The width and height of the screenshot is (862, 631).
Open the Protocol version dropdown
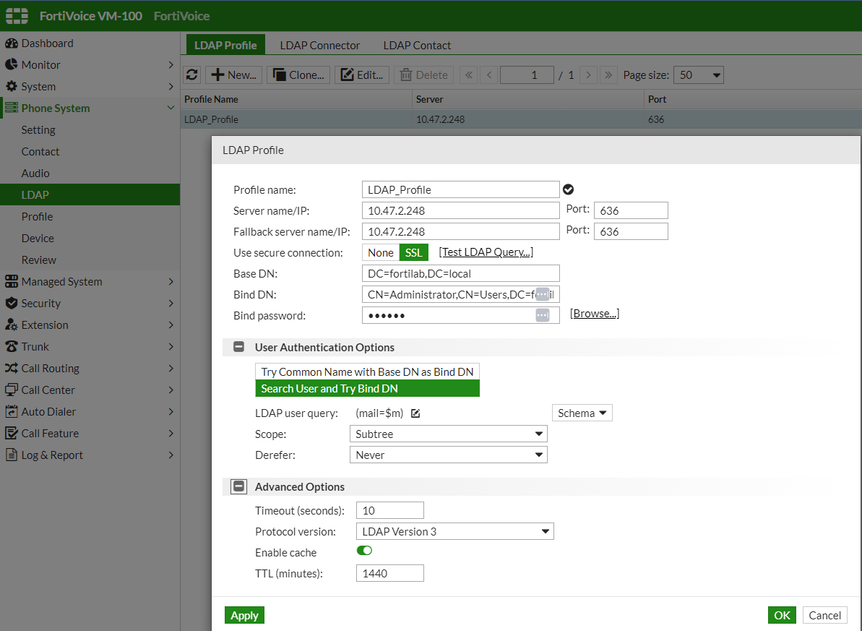pyautogui.click(x=454, y=531)
